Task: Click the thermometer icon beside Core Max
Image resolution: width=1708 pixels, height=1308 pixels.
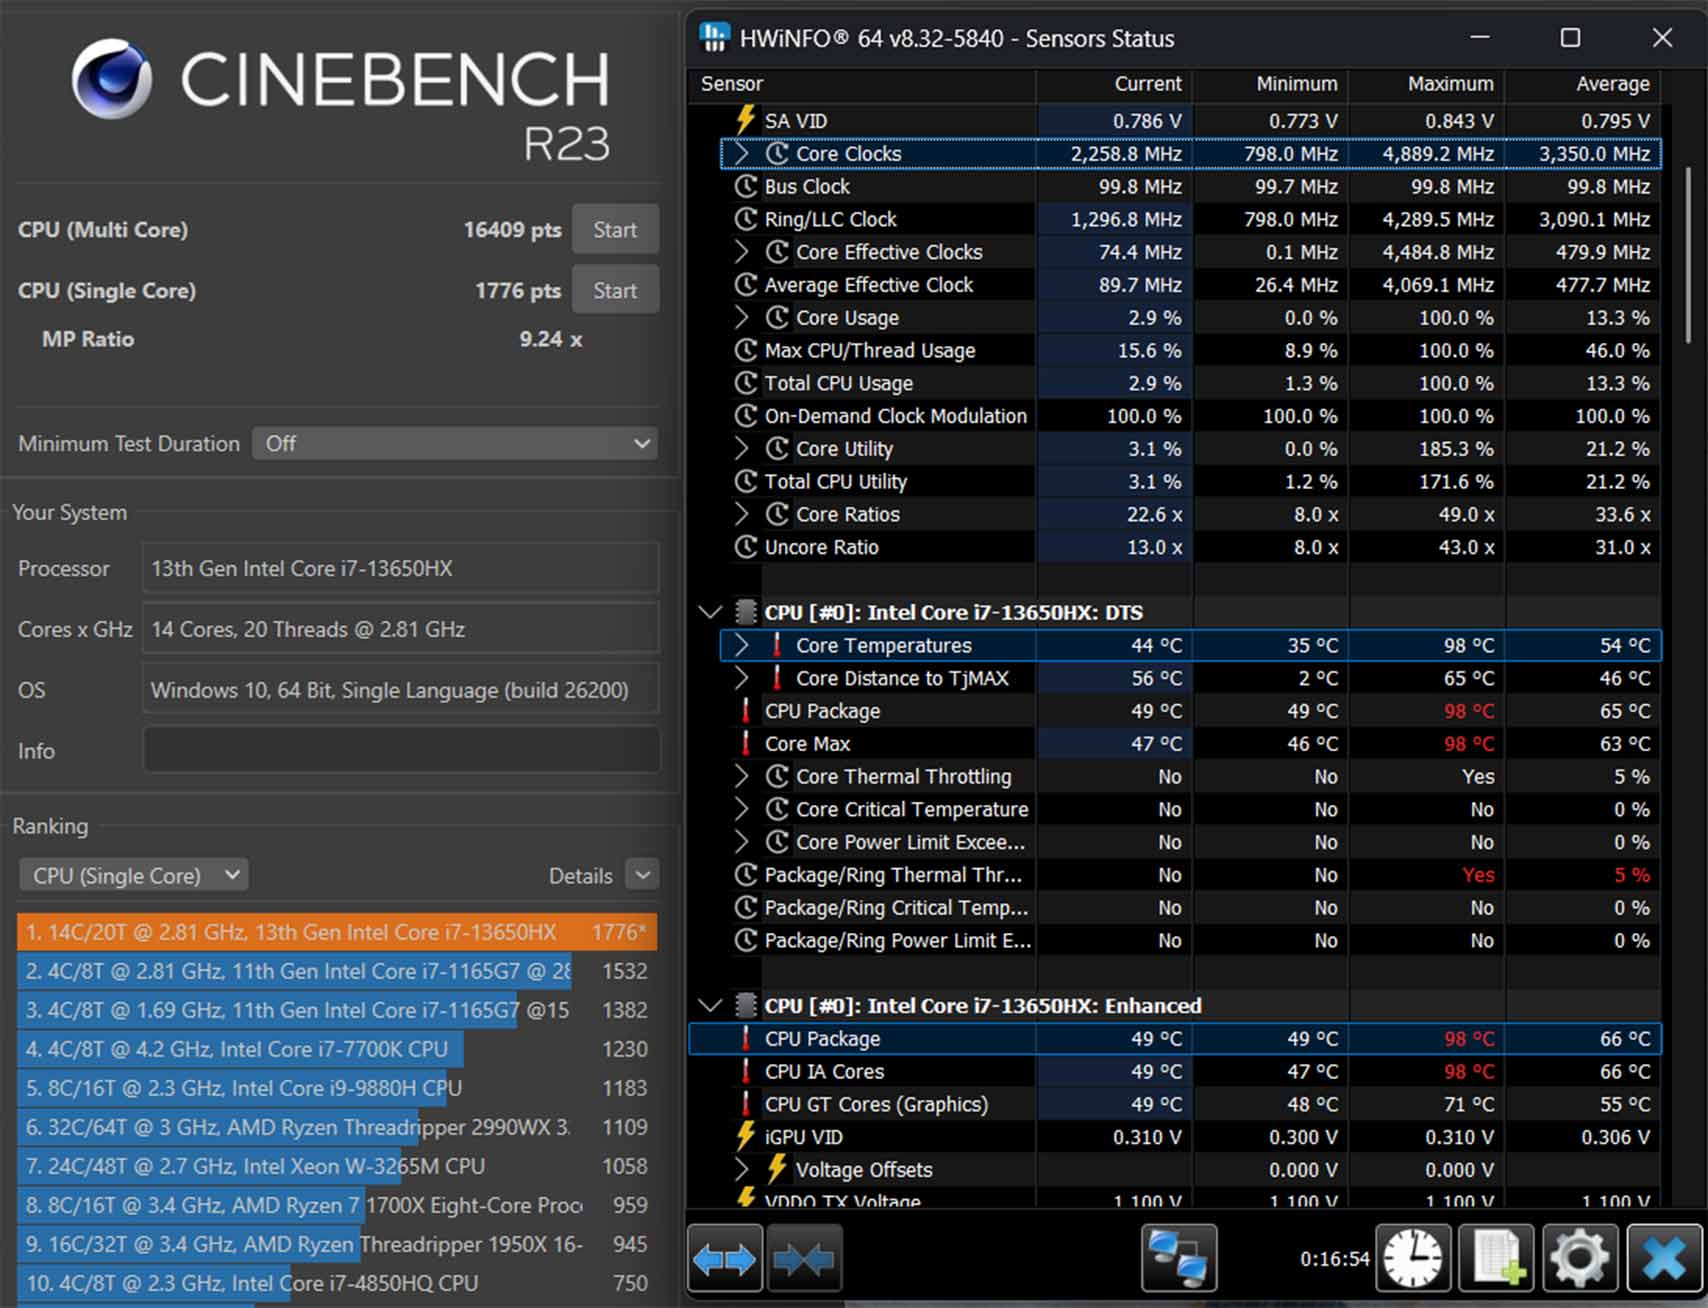Action: click(x=745, y=743)
